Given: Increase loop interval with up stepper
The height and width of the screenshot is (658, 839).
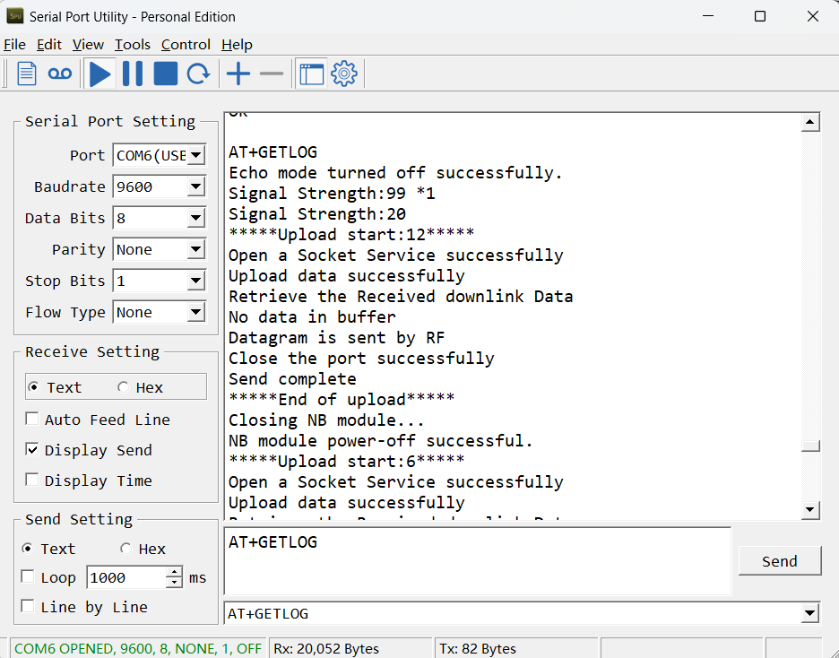Looking at the screenshot, I should (x=174, y=572).
